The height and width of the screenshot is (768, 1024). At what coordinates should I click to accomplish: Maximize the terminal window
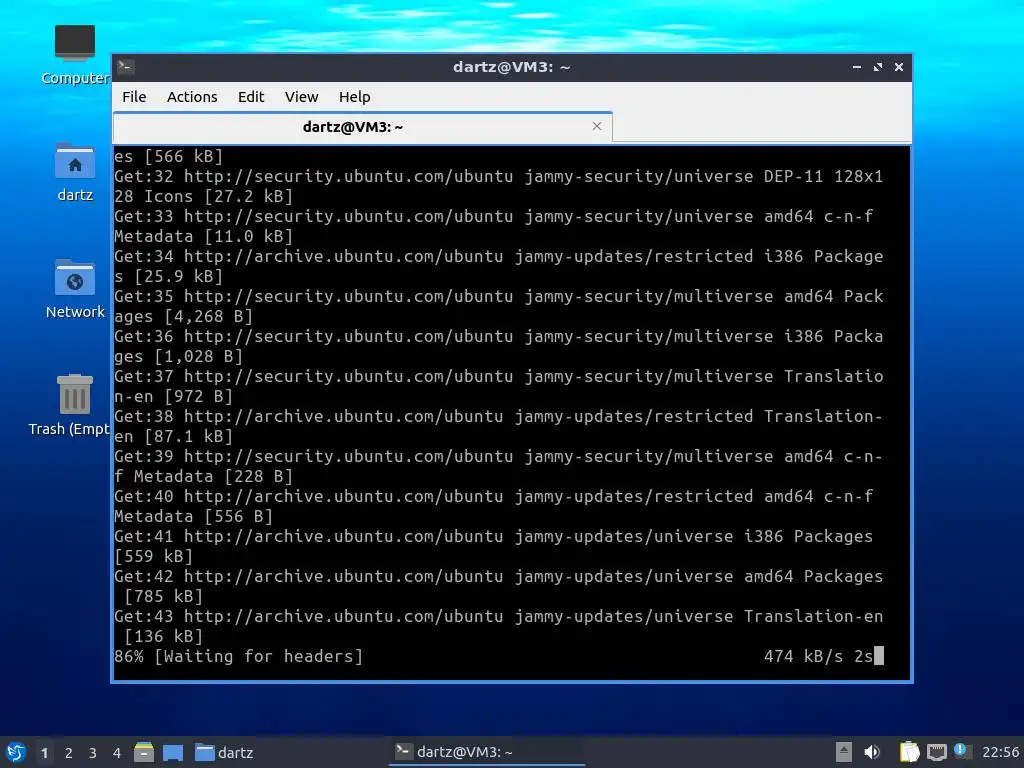(x=878, y=67)
